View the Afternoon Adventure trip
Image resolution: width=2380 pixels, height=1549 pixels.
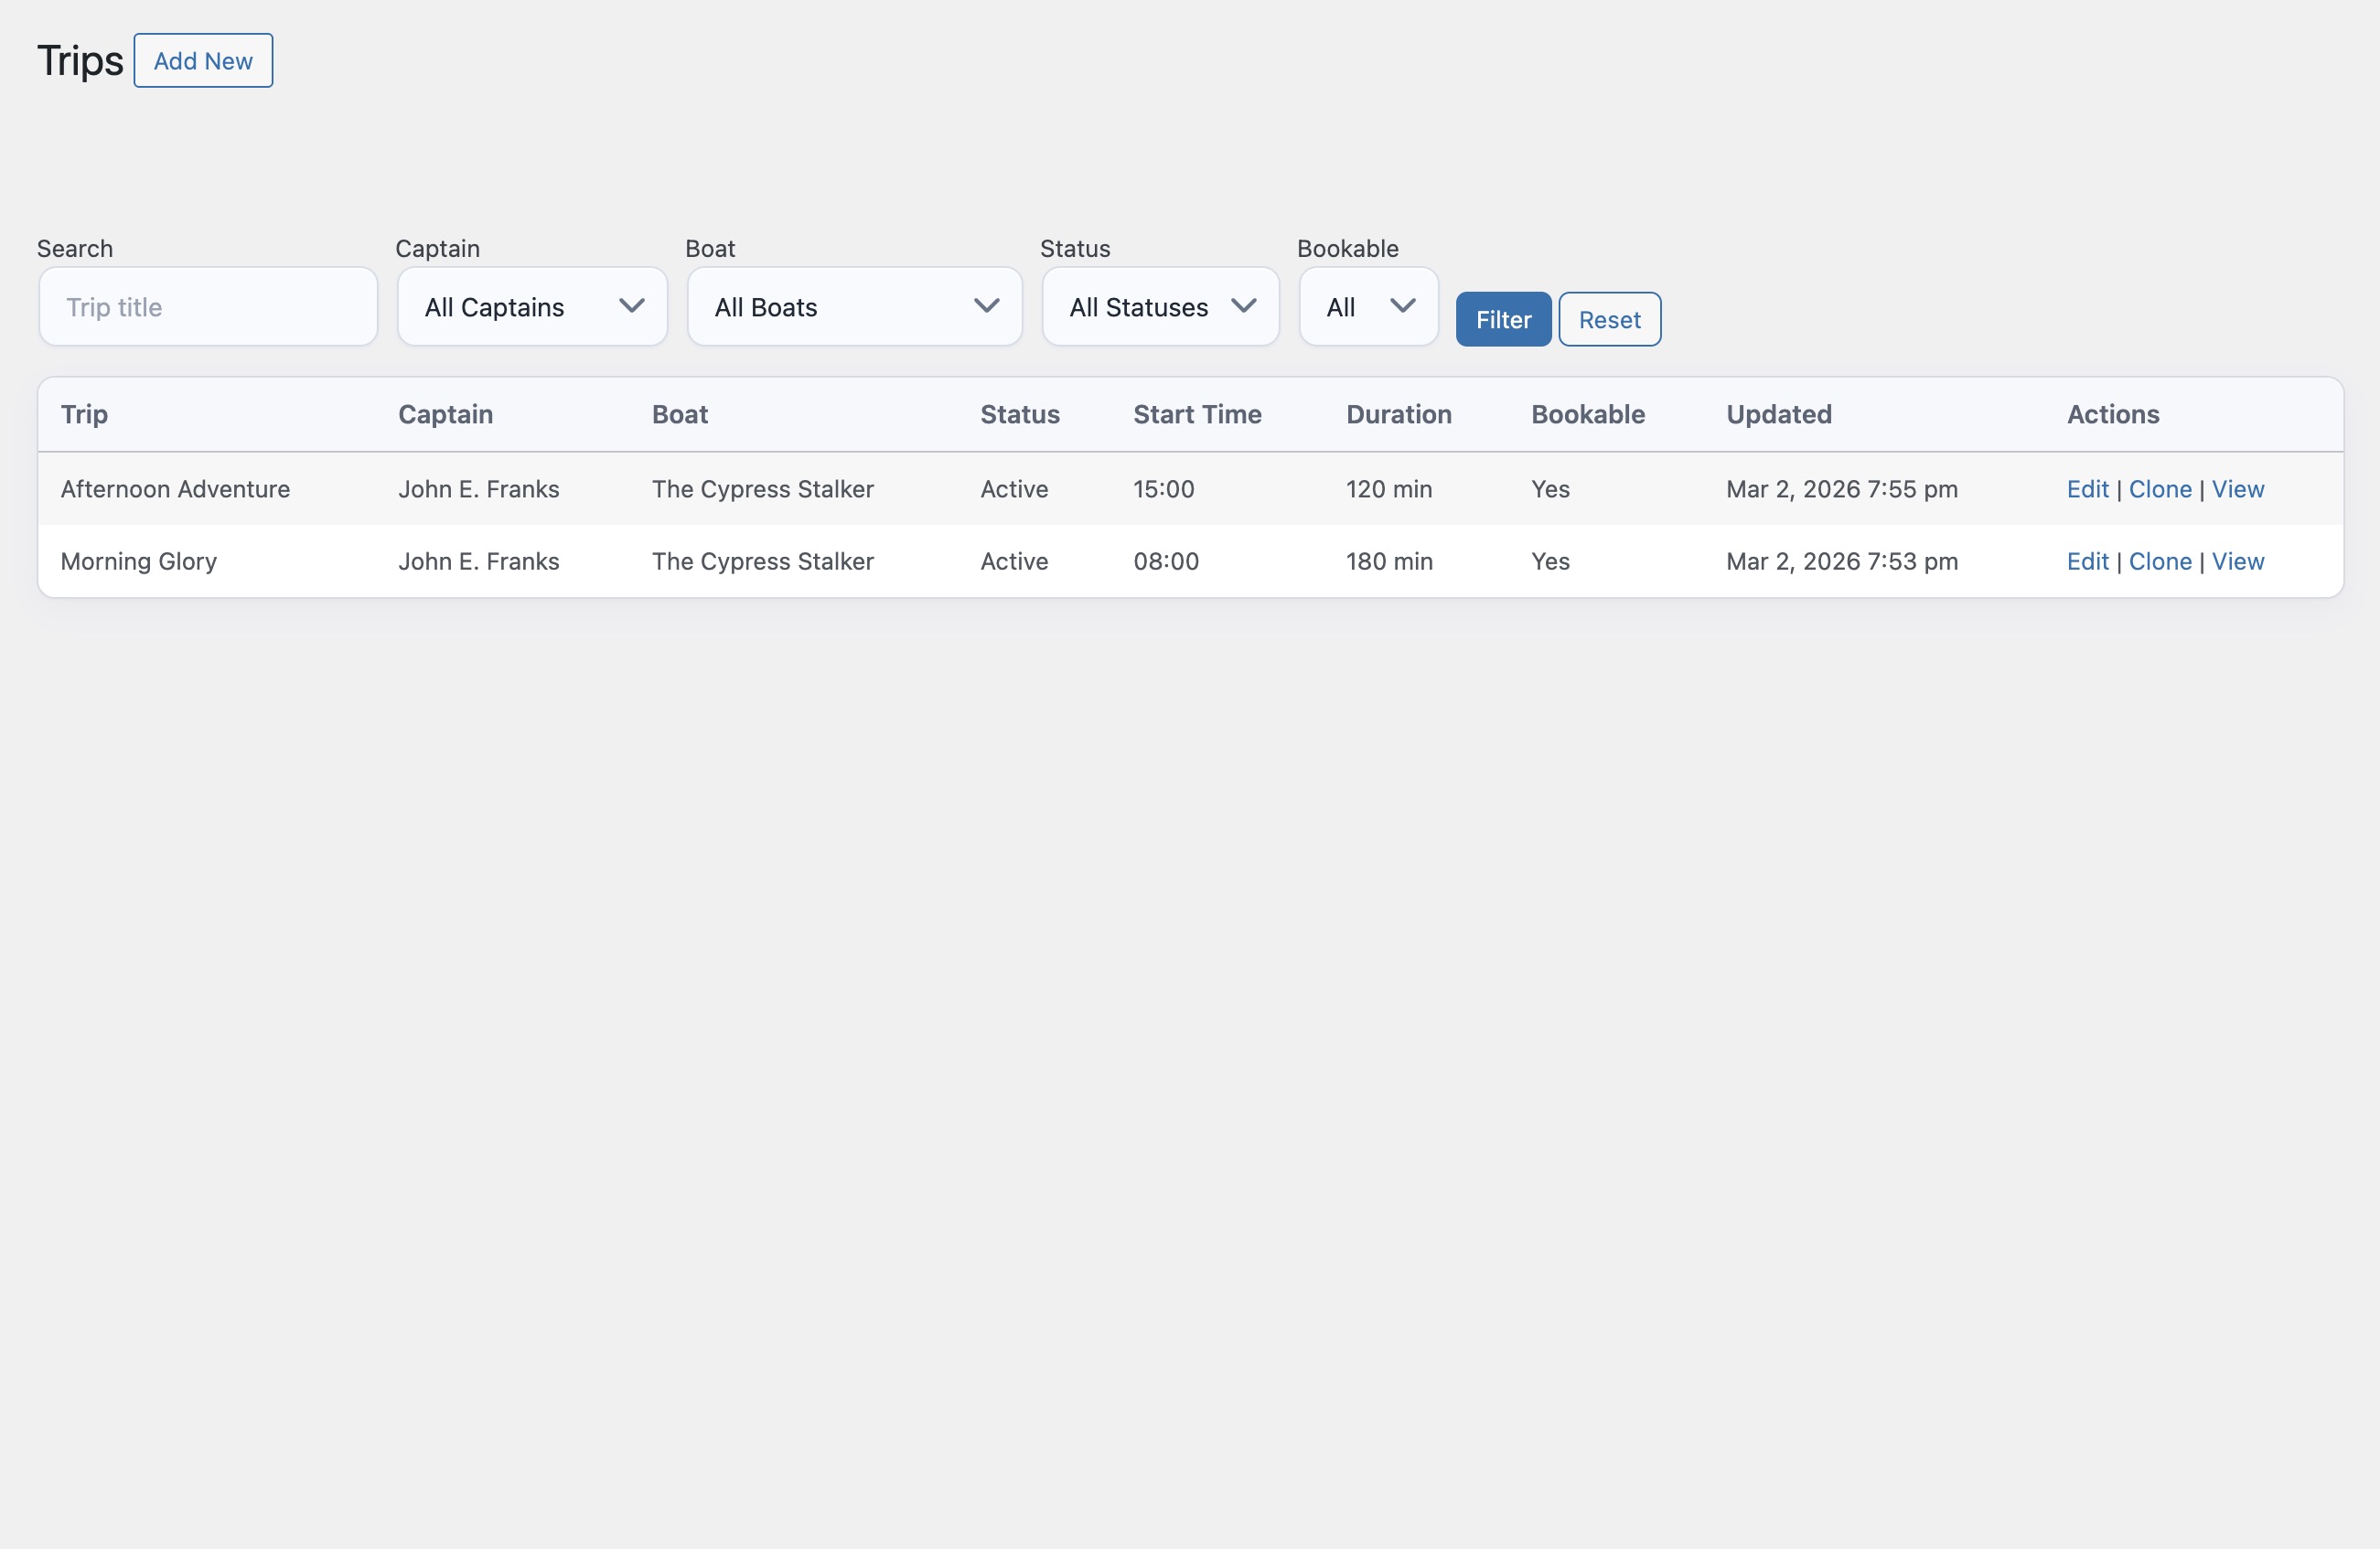pos(2238,489)
